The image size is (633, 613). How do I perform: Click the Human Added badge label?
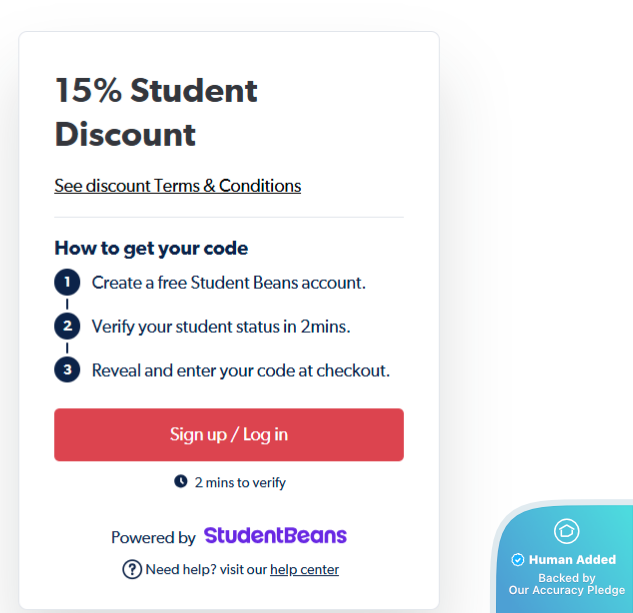(x=572, y=560)
